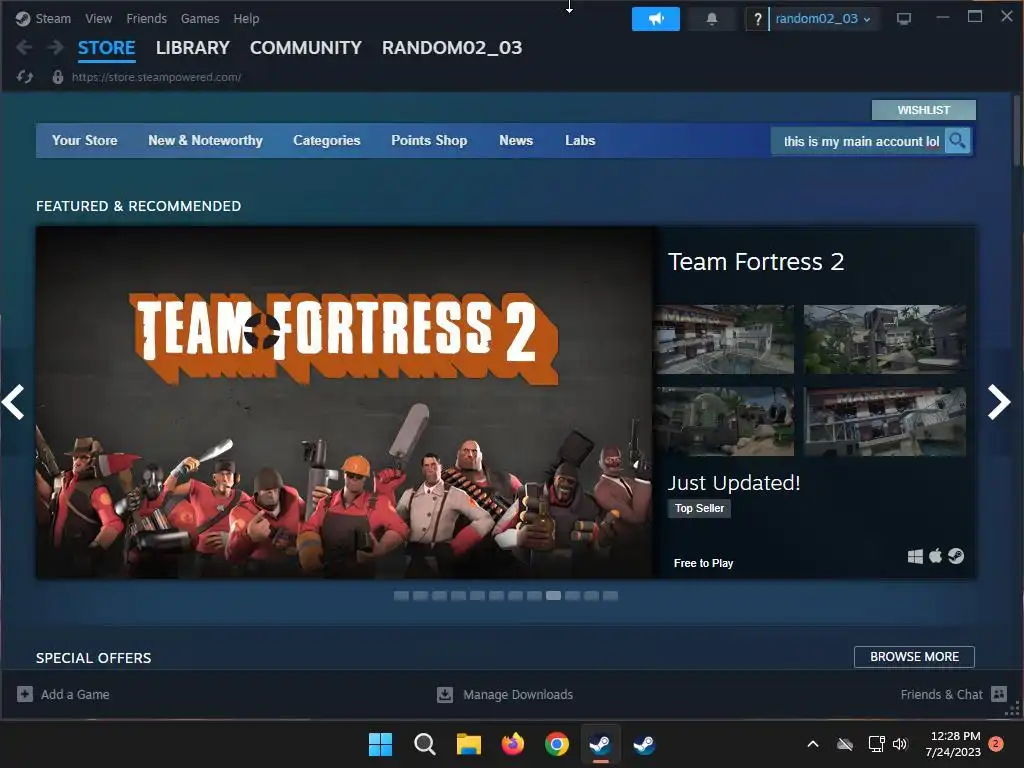Image resolution: width=1024 pixels, height=768 pixels.
Task: Select the STORE tab
Action: pos(106,48)
